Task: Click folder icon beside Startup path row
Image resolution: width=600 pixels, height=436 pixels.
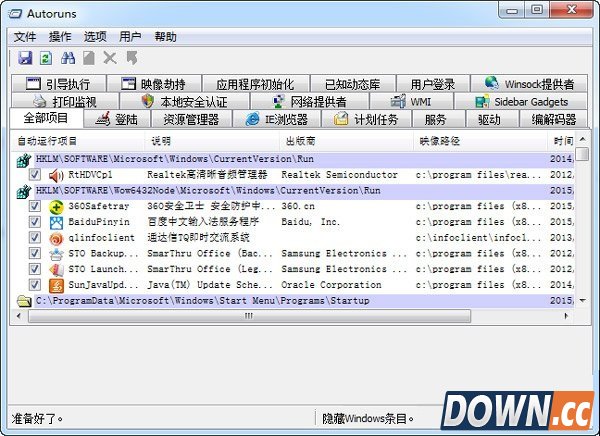Action: 24,301
